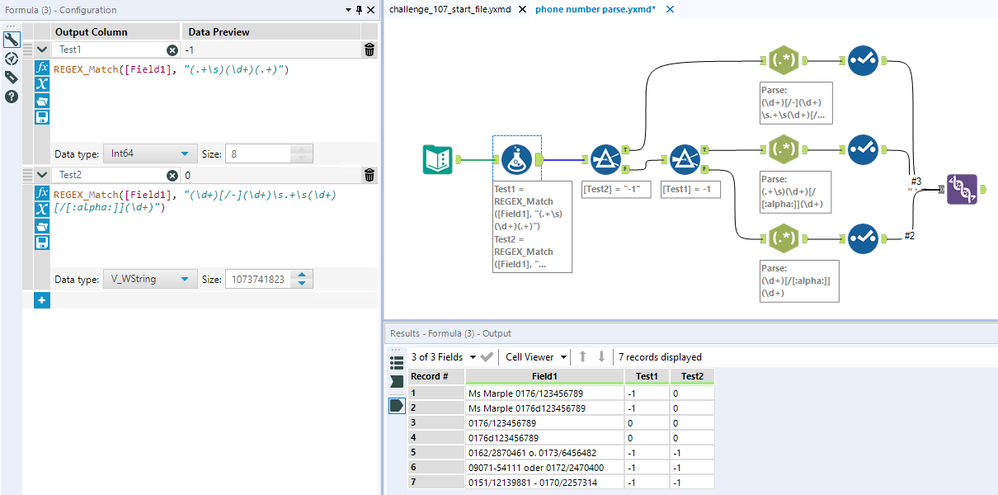Open the Annotation tag icon
Viewport: 998px width, 495px height.
11,78
